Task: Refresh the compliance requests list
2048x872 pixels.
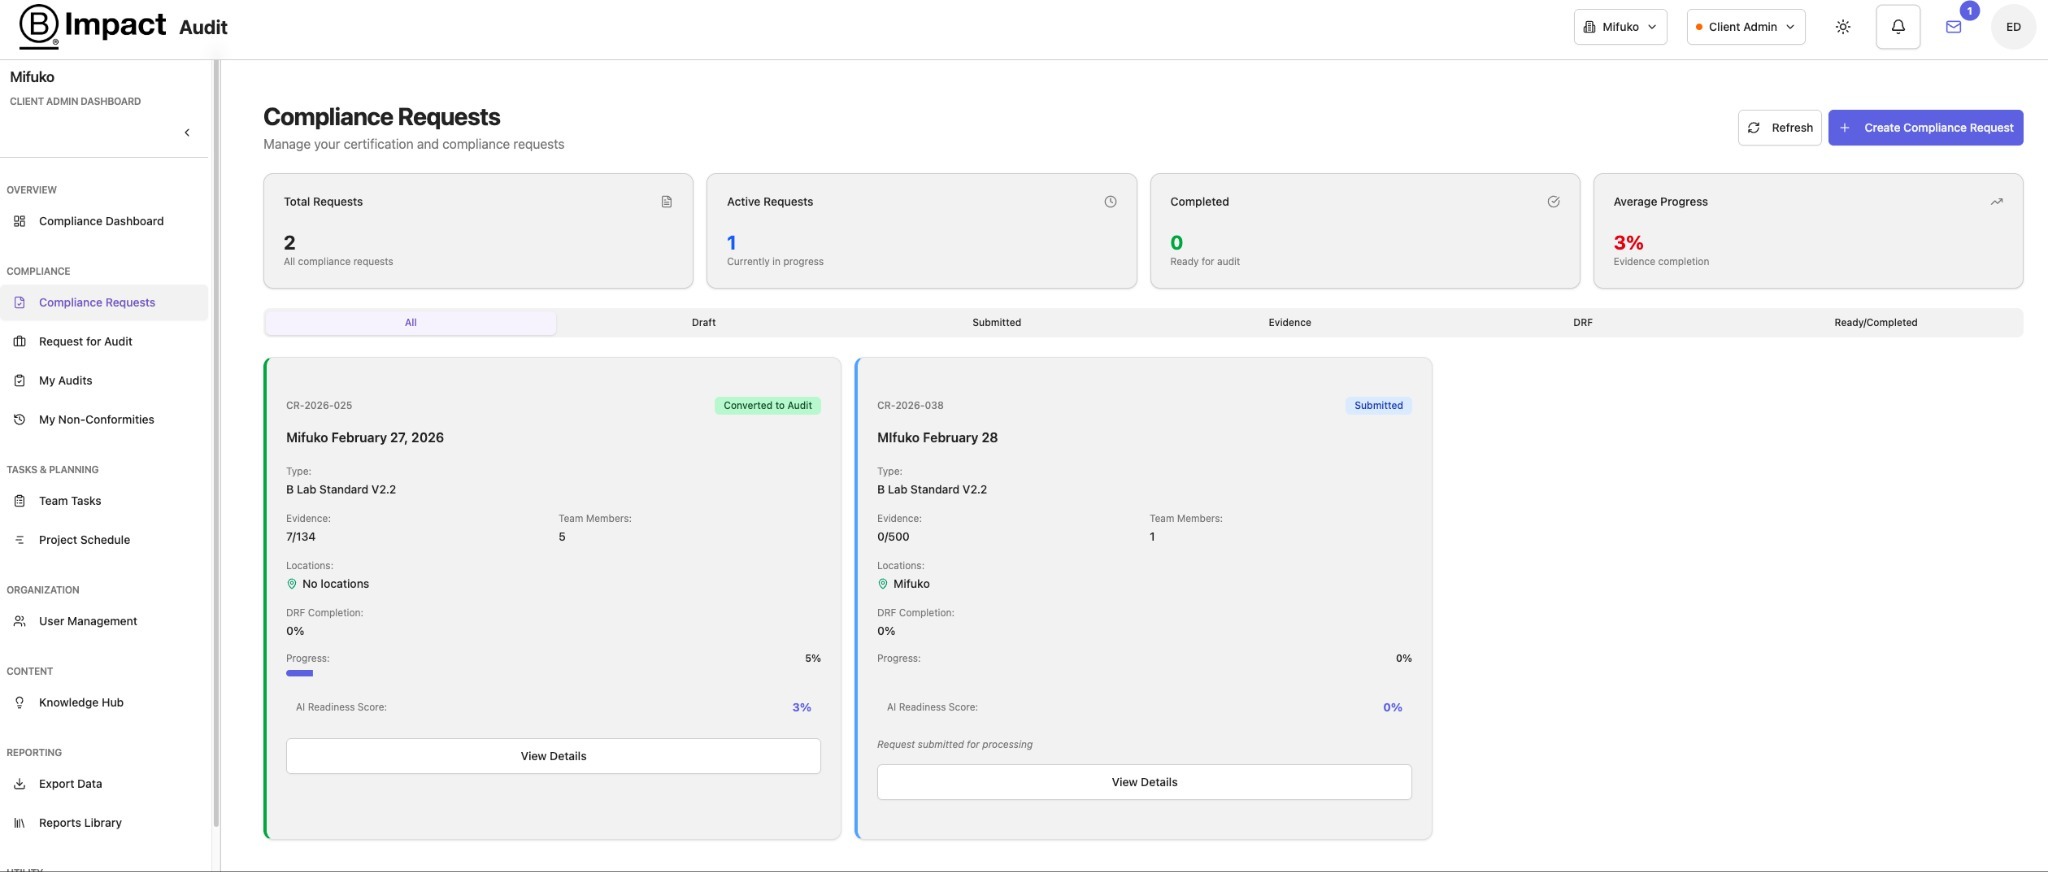Action: [1780, 127]
